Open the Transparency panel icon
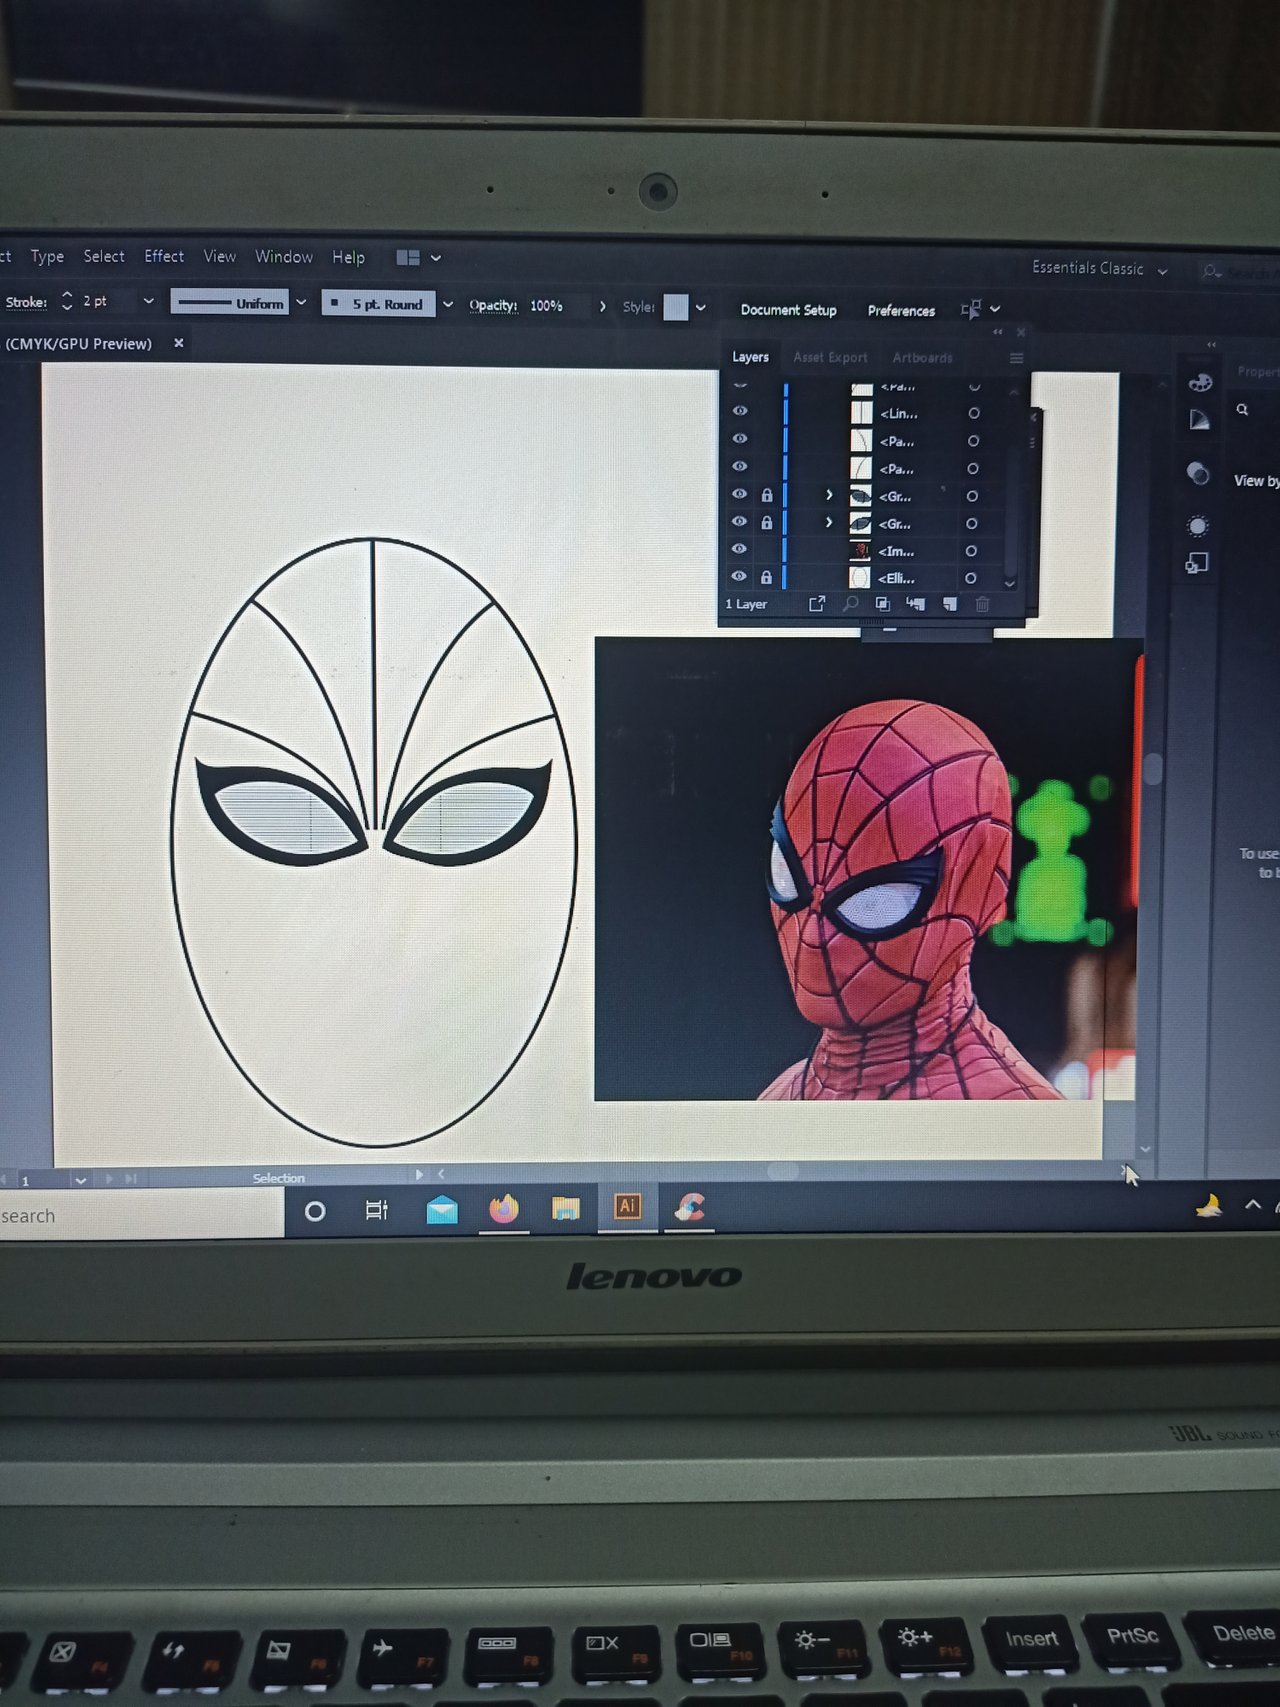 click(1198, 473)
